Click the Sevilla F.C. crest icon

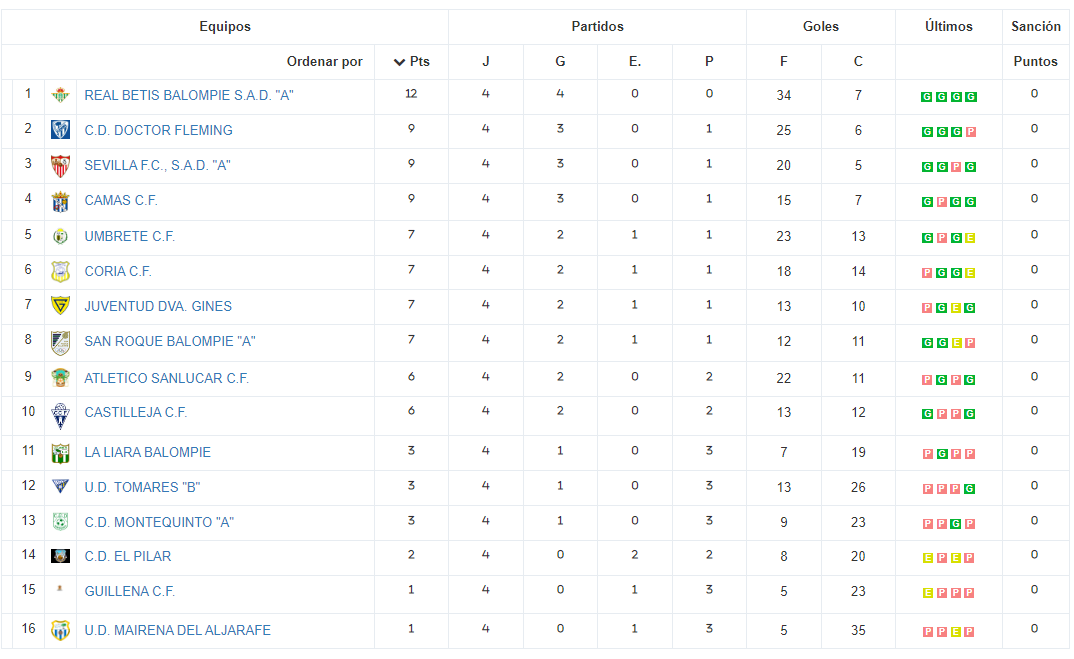click(x=60, y=165)
